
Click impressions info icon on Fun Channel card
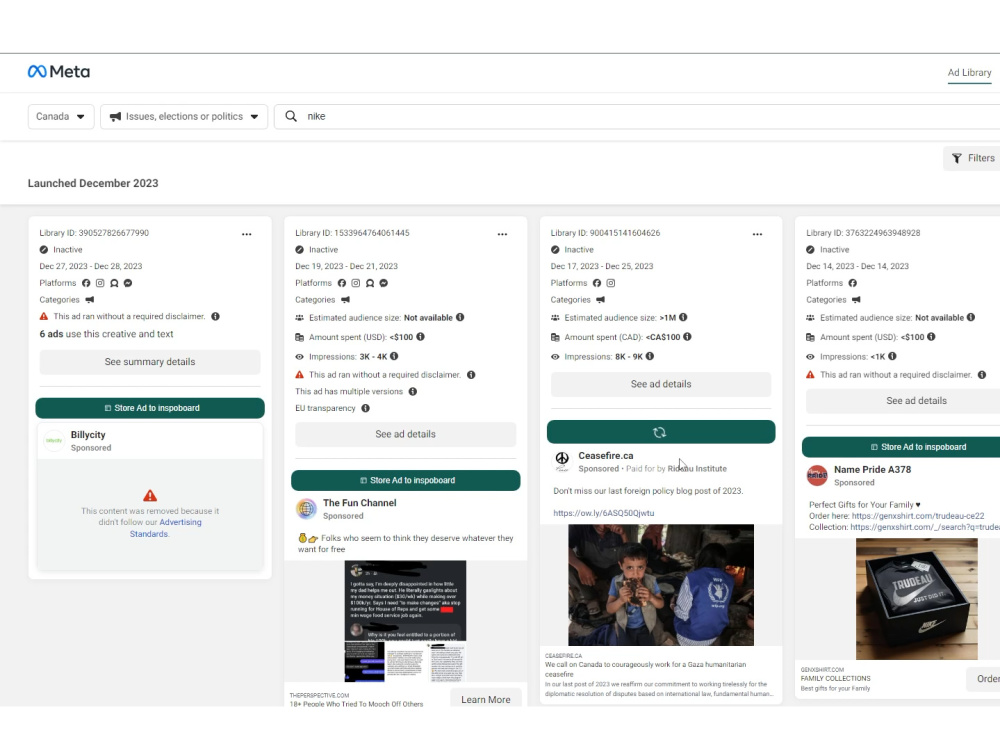(394, 356)
